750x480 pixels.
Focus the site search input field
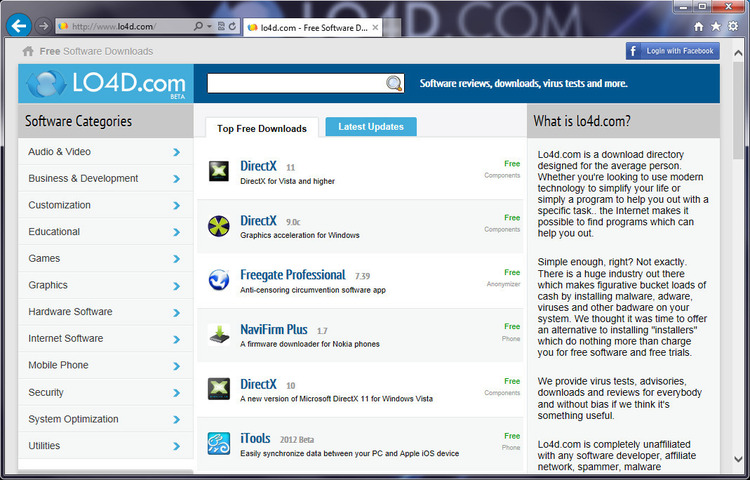pyautogui.click(x=297, y=83)
